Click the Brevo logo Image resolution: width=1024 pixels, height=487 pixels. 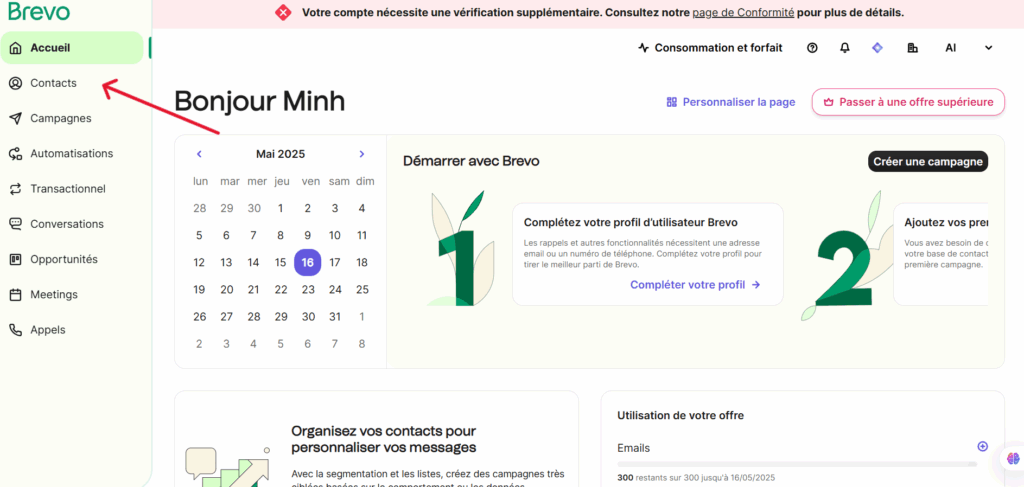tap(39, 12)
